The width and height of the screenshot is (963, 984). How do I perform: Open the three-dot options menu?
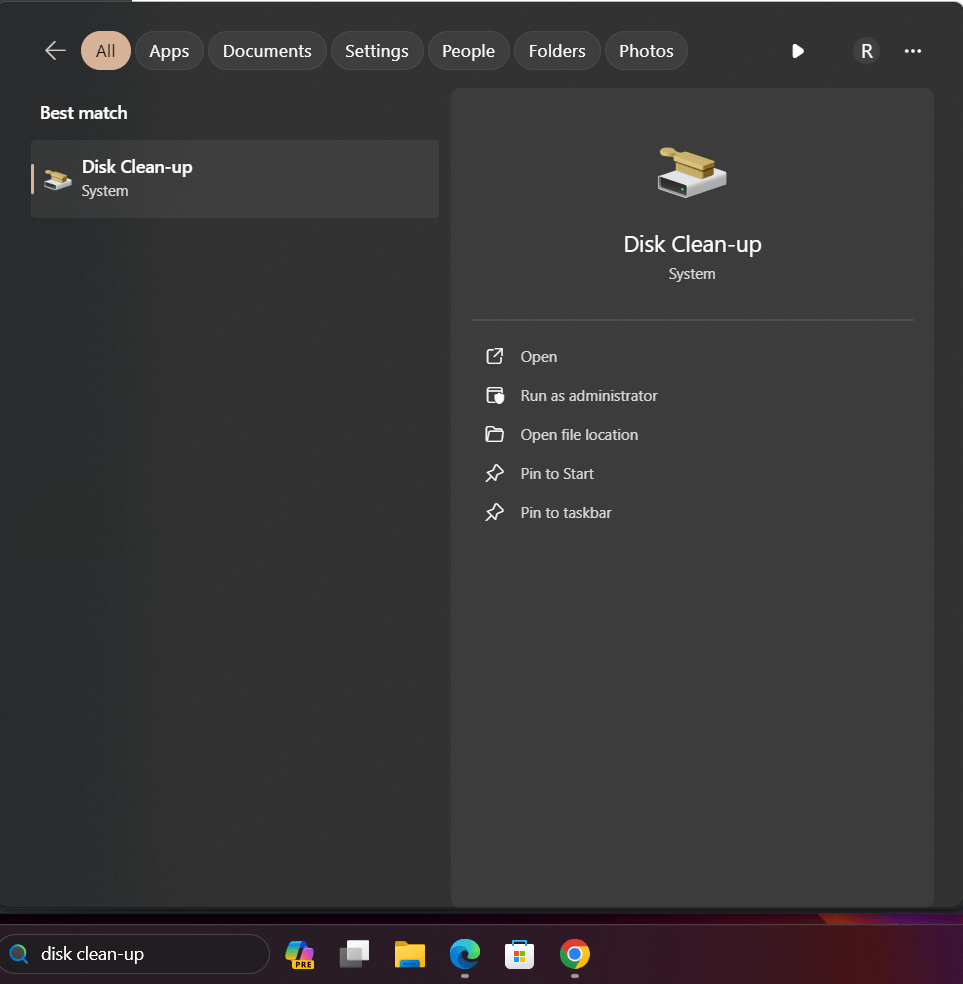pos(912,51)
